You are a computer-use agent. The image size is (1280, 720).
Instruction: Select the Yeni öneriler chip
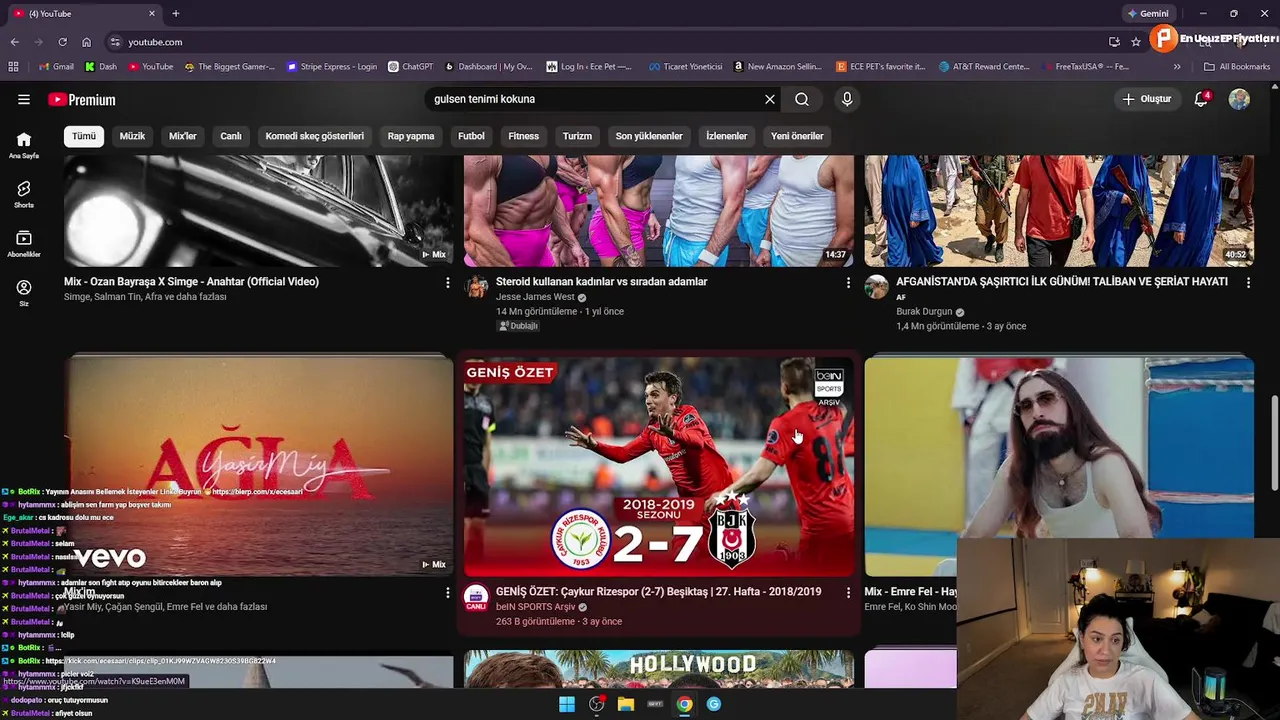pyautogui.click(x=797, y=136)
